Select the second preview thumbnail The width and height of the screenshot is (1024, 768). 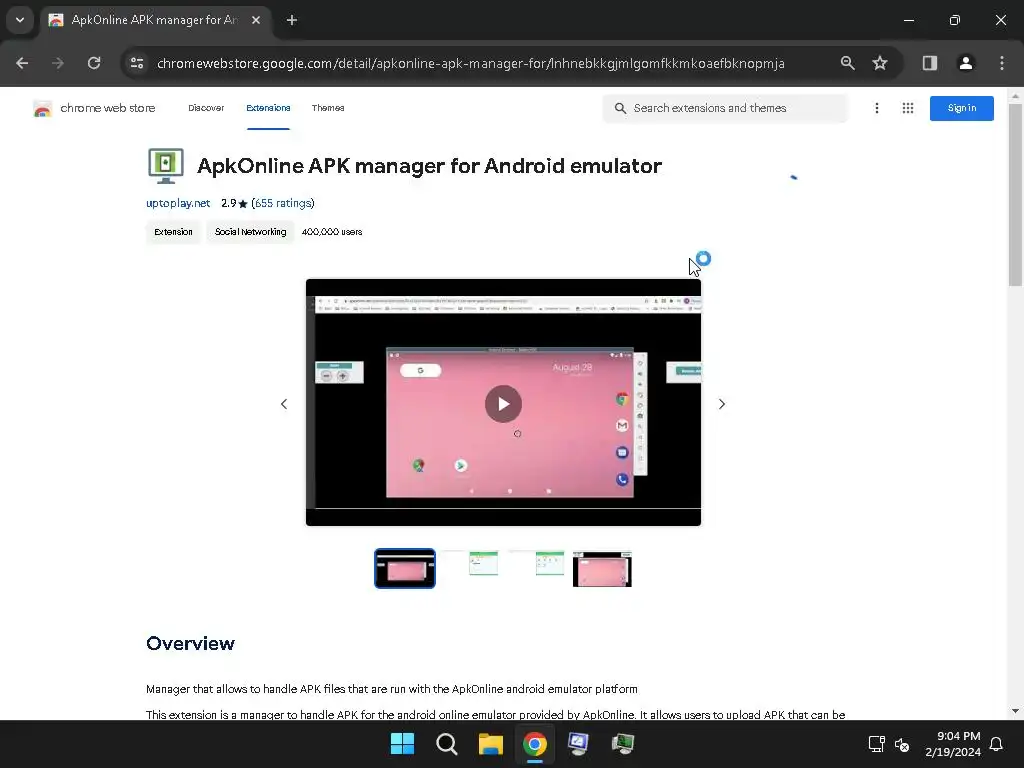(471, 564)
